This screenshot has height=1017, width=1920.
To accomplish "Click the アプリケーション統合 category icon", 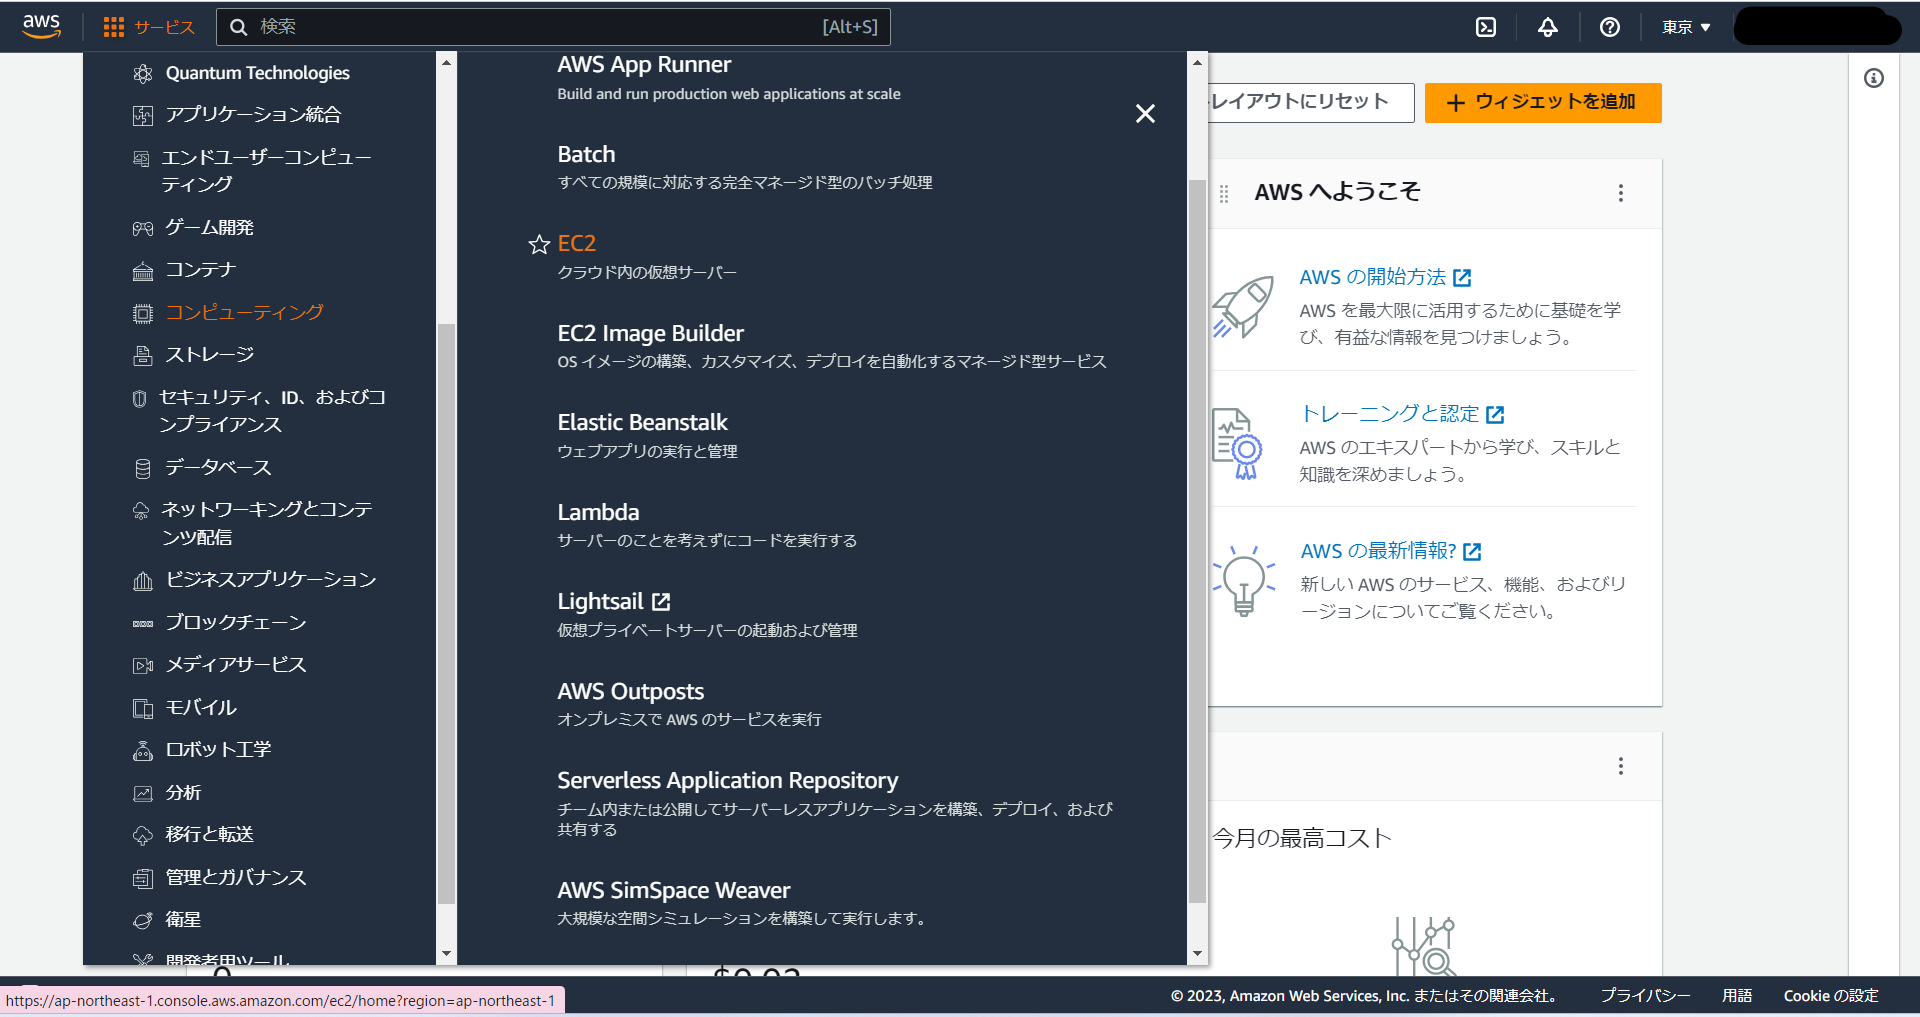I will pyautogui.click(x=143, y=115).
